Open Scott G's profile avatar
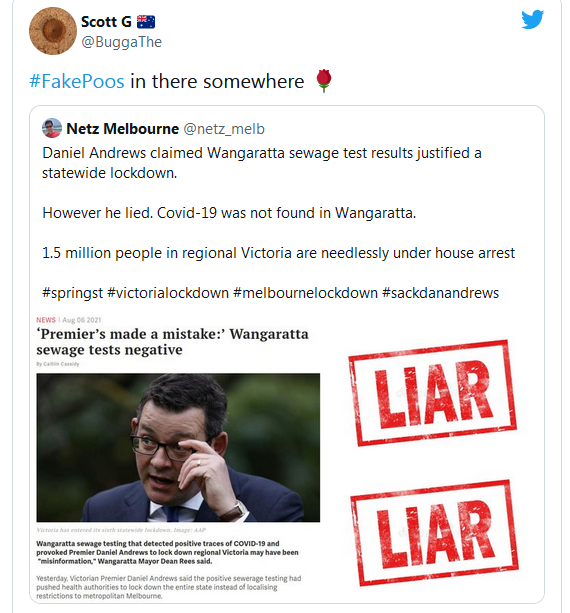 click(x=53, y=31)
